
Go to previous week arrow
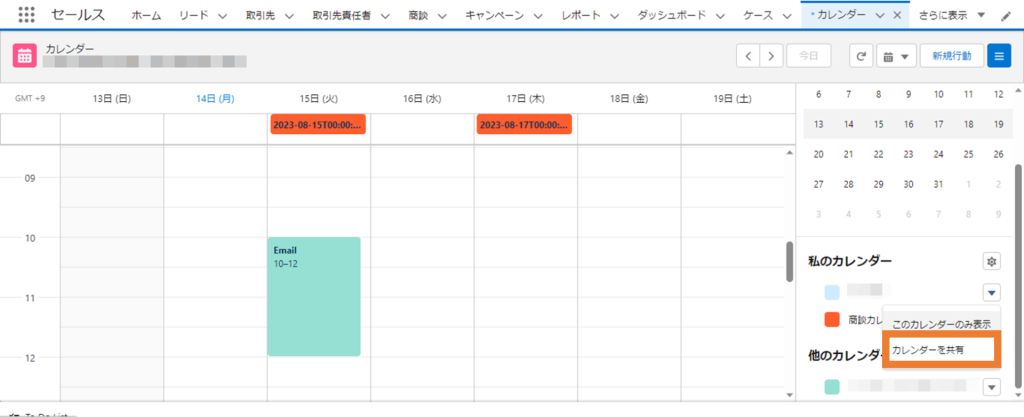pos(748,56)
